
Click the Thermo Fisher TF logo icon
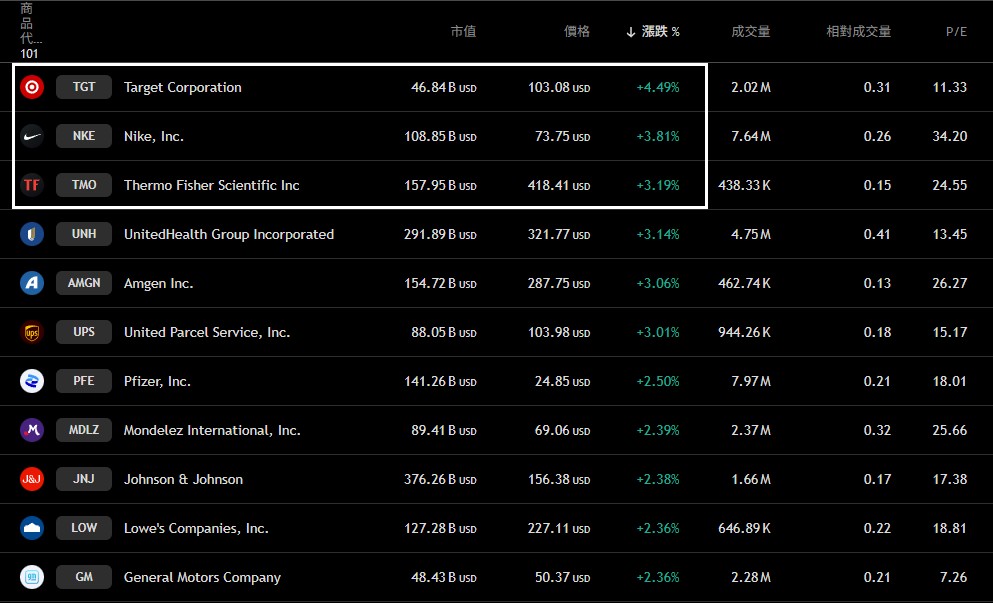click(x=32, y=185)
